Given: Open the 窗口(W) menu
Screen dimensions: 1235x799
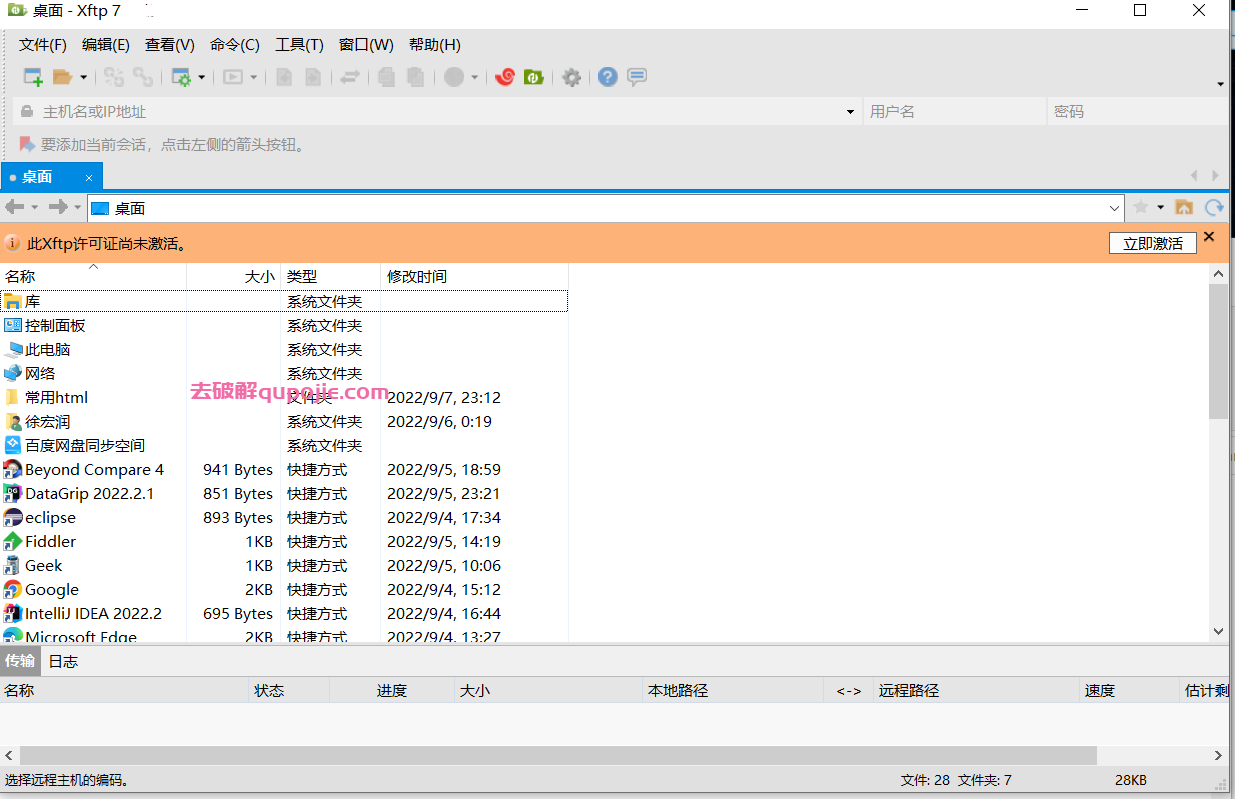Looking at the screenshot, I should click(x=366, y=45).
